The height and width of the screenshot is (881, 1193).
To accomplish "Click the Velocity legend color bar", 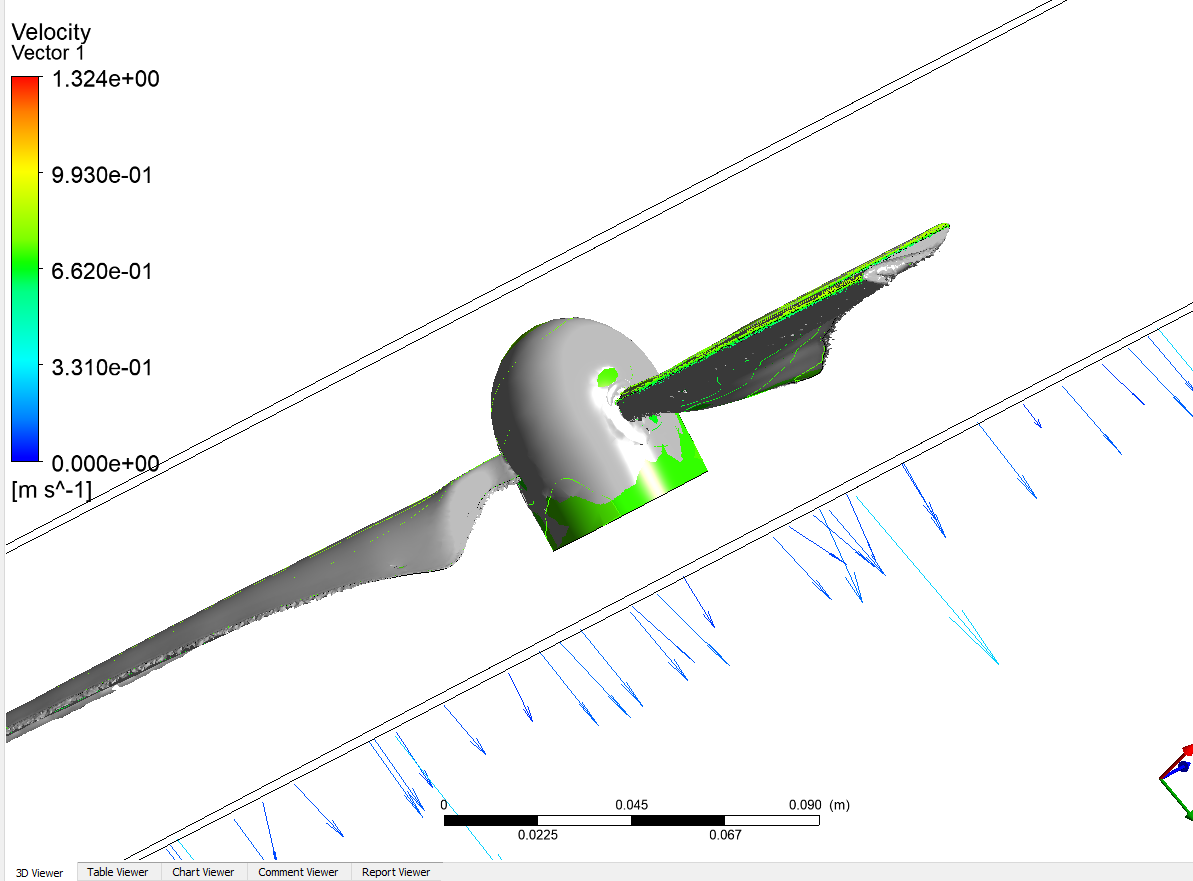I will pyautogui.click(x=25, y=268).
